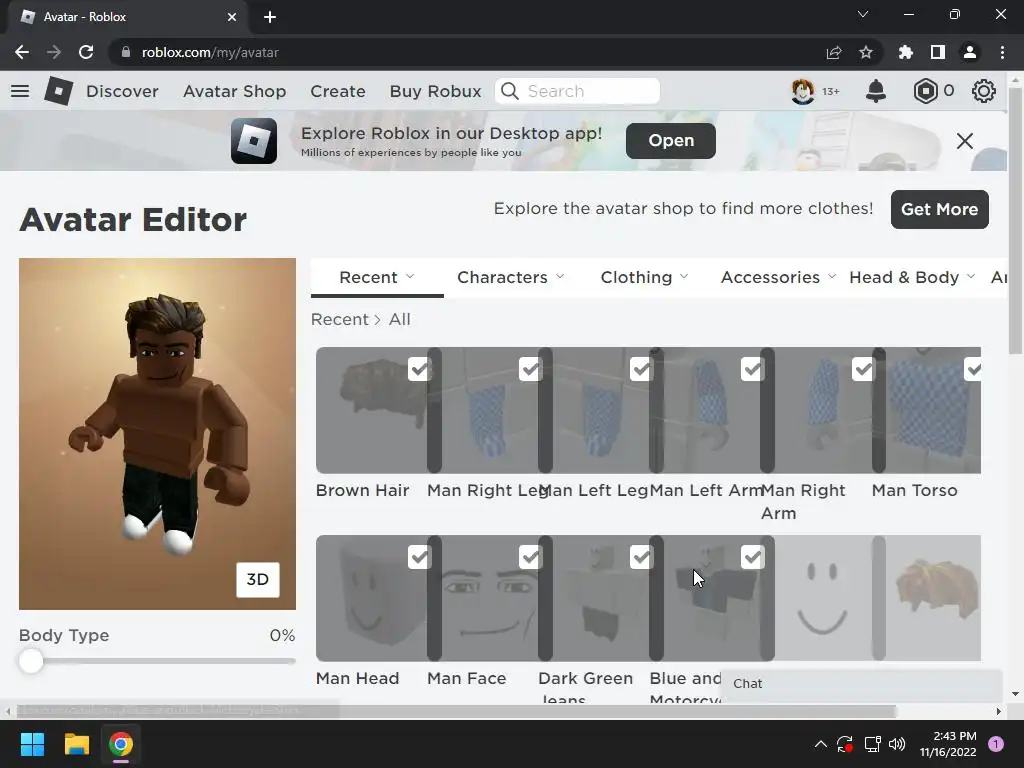Open the notifications bell
Viewport: 1024px width, 768px height.
pyautogui.click(x=876, y=91)
